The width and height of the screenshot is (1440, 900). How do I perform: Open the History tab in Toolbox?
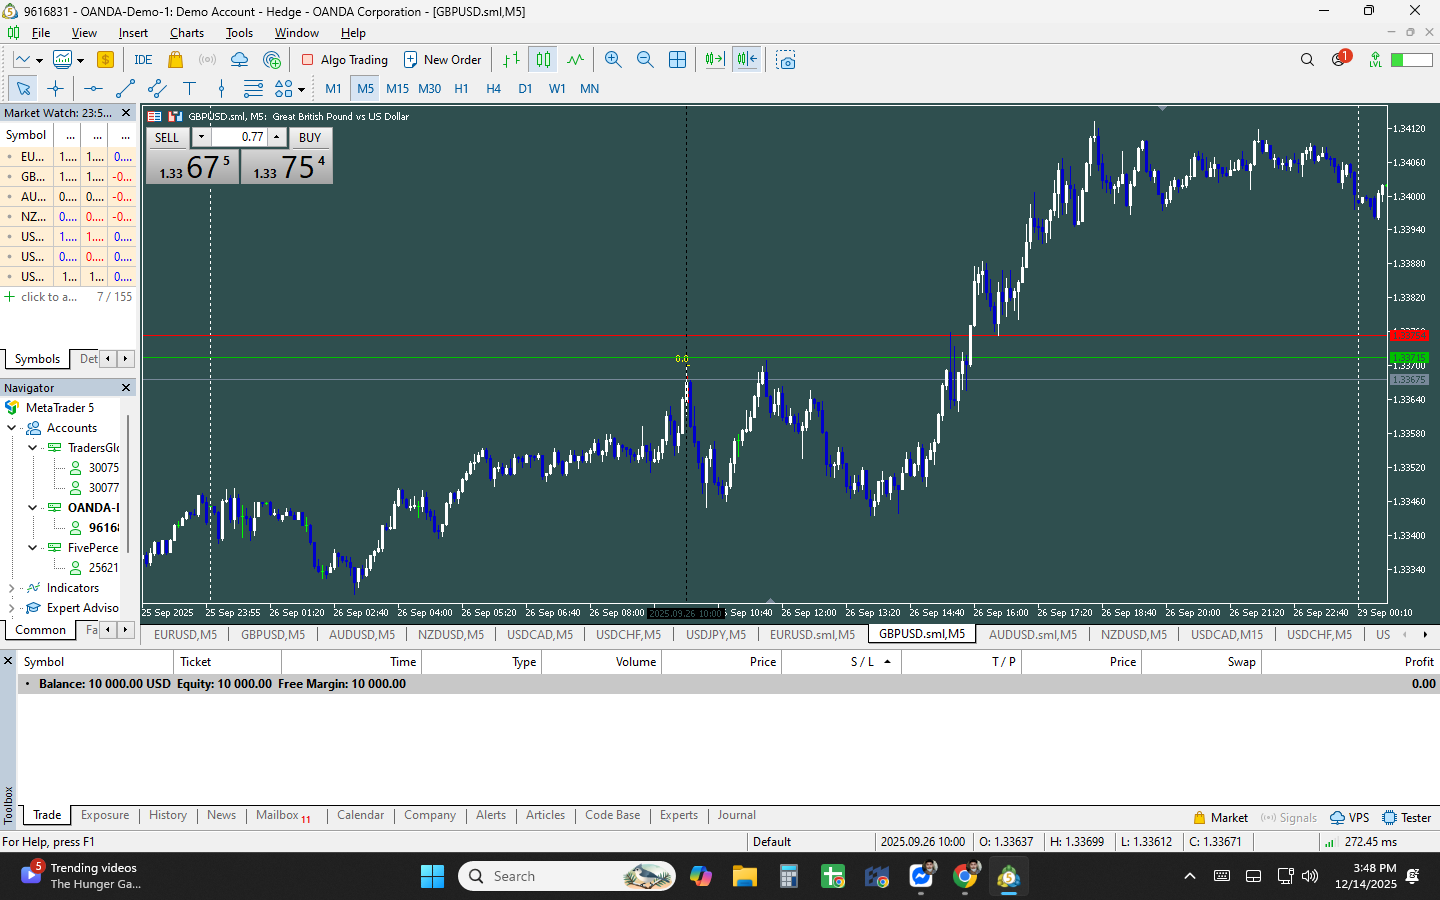pyautogui.click(x=168, y=816)
